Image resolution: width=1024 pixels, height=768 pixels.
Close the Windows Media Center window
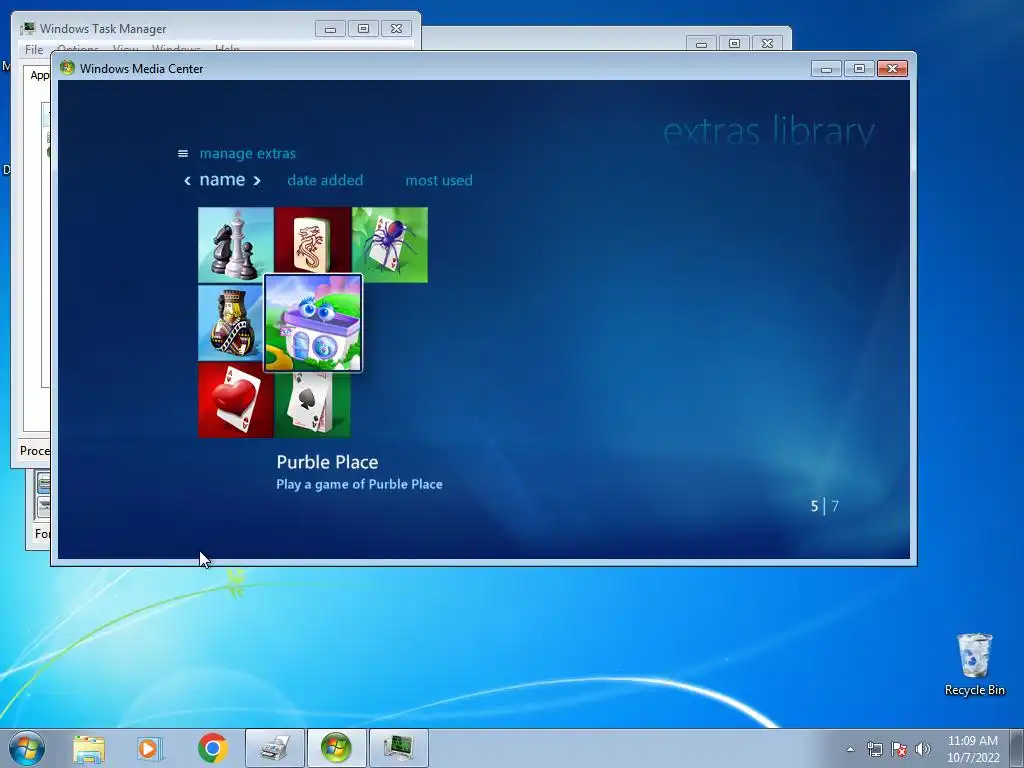tap(892, 69)
